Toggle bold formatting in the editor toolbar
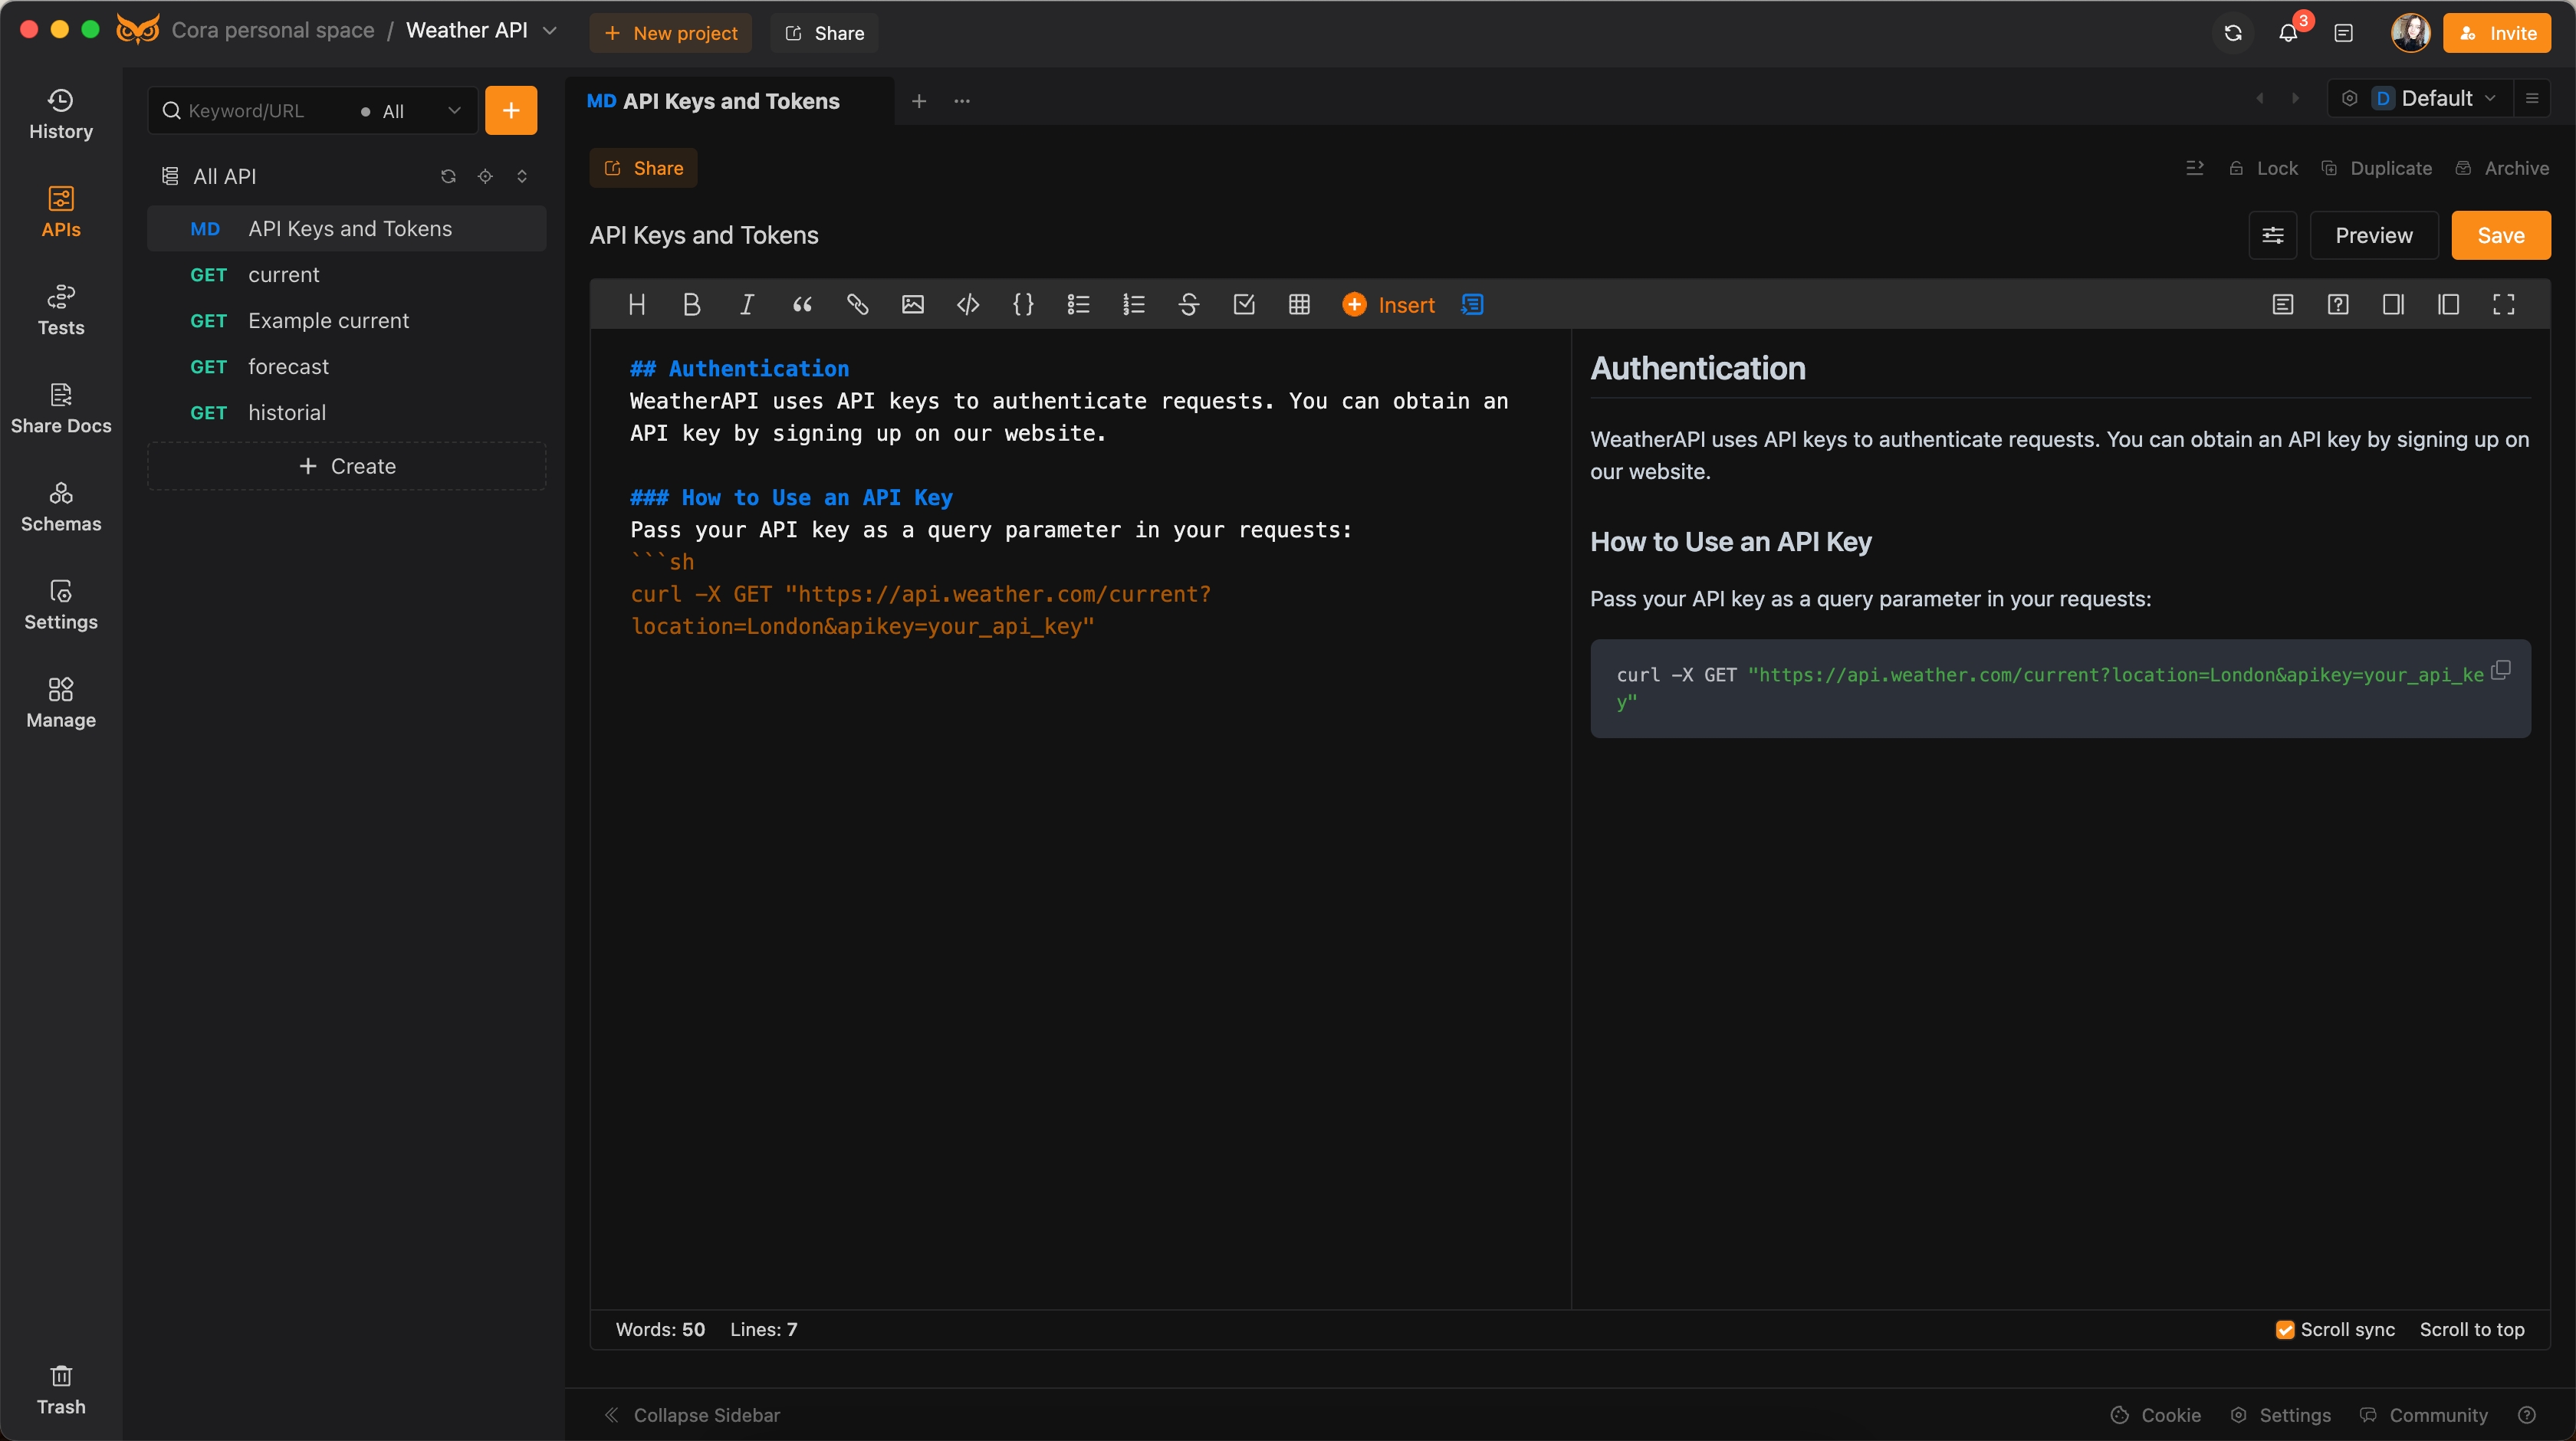Screen dimensions: 2576x1441 click(691, 305)
